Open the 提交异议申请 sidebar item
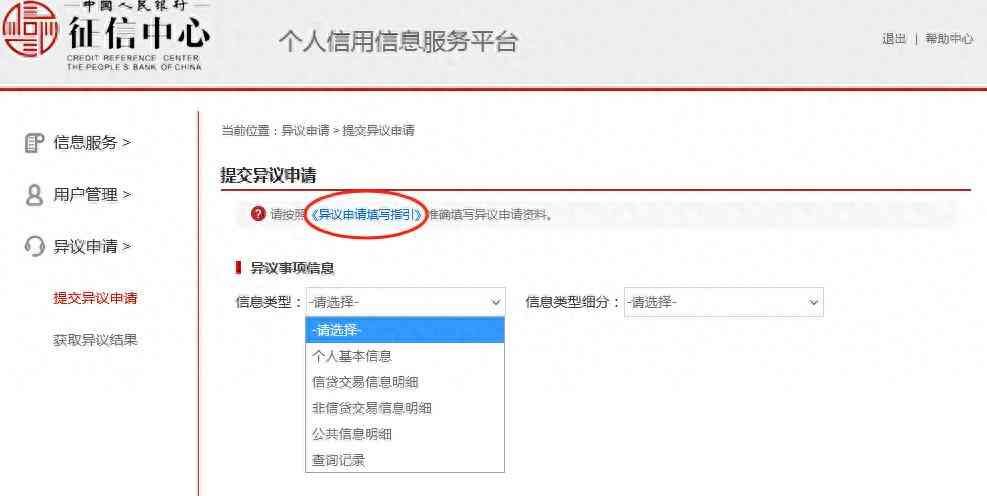987x496 pixels. pyautogui.click(x=95, y=298)
